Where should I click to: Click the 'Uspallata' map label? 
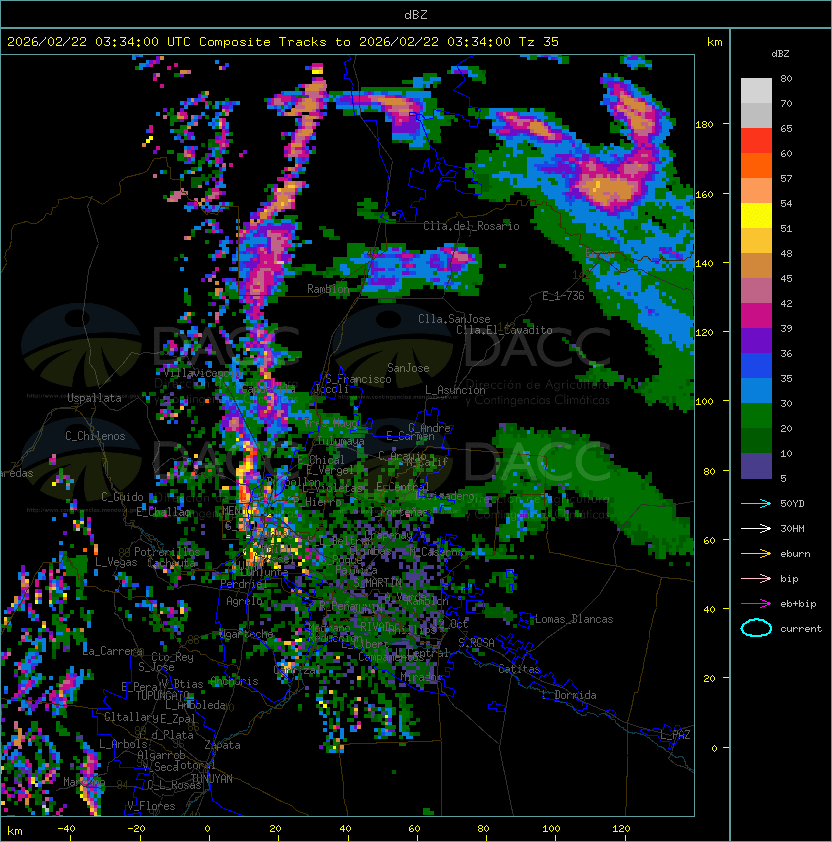point(95,398)
